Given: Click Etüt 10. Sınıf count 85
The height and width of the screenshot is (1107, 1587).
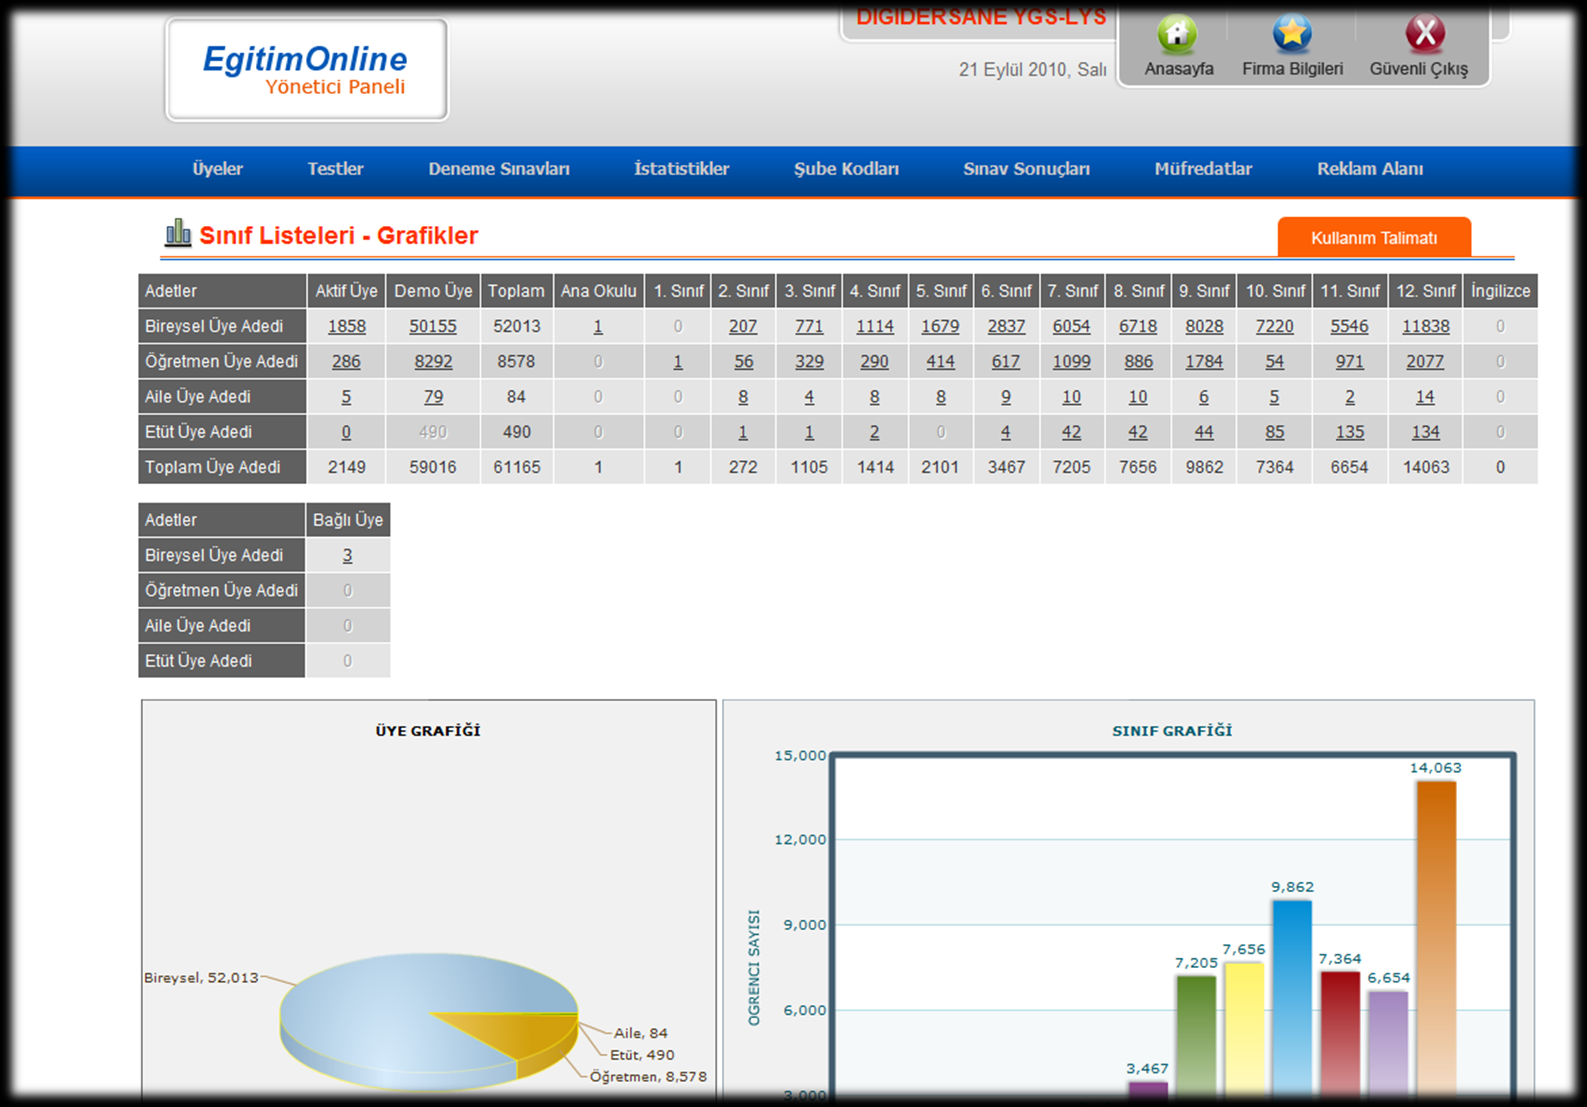Looking at the screenshot, I should coord(1274,432).
